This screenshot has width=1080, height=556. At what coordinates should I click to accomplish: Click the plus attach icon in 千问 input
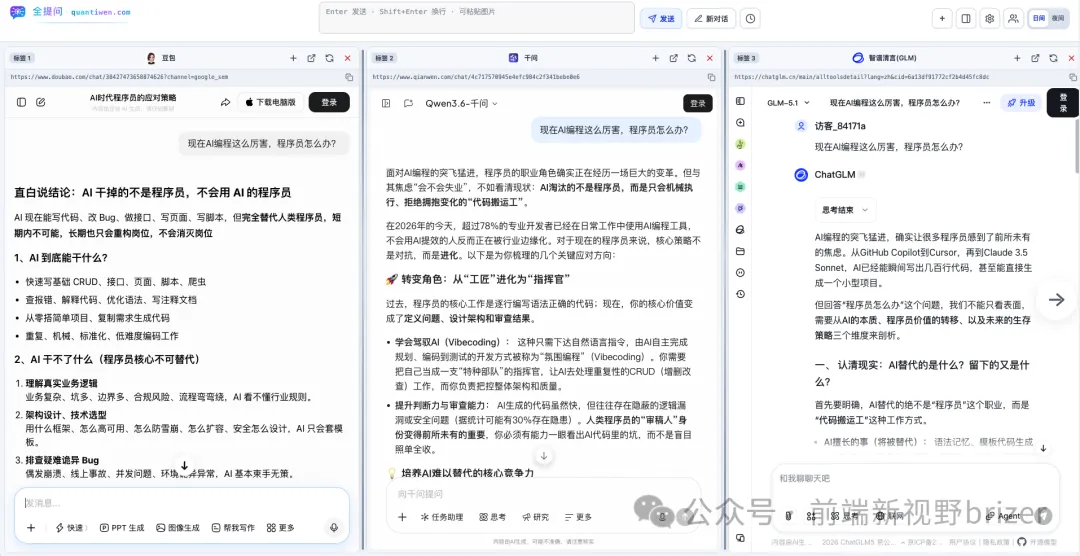click(403, 517)
